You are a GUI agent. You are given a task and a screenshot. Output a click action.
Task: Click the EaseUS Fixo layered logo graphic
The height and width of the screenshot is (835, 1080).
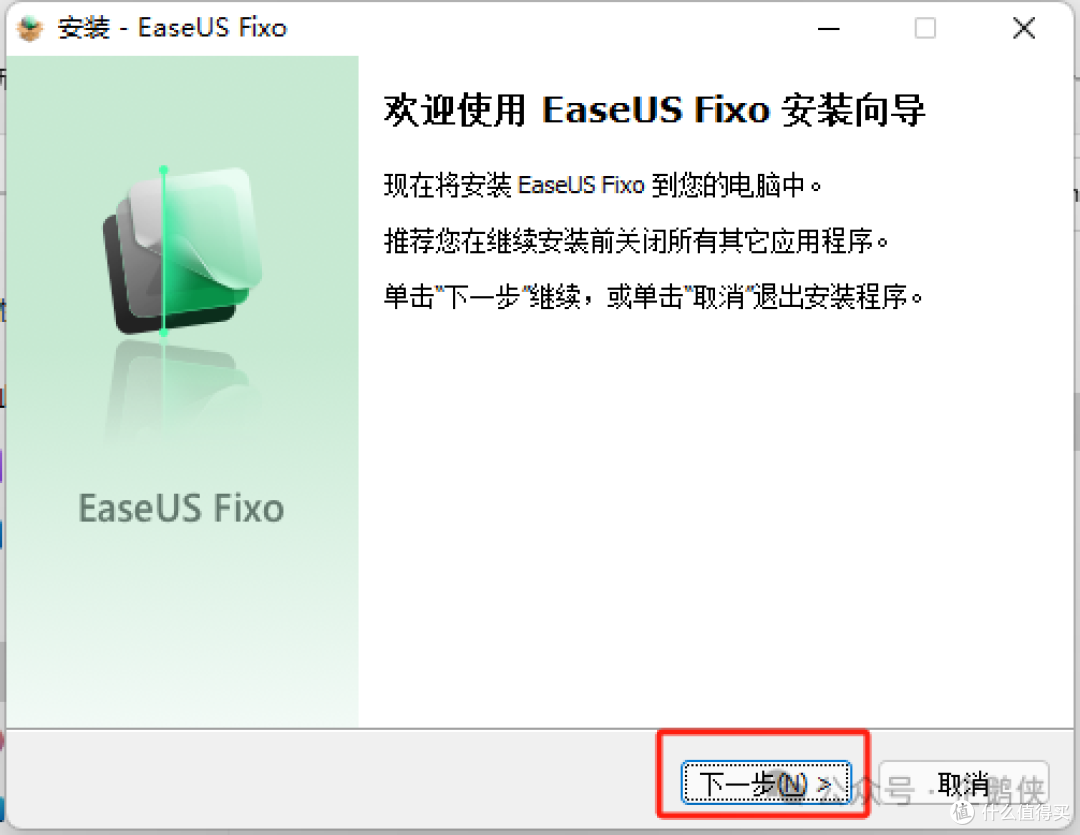[x=183, y=250]
